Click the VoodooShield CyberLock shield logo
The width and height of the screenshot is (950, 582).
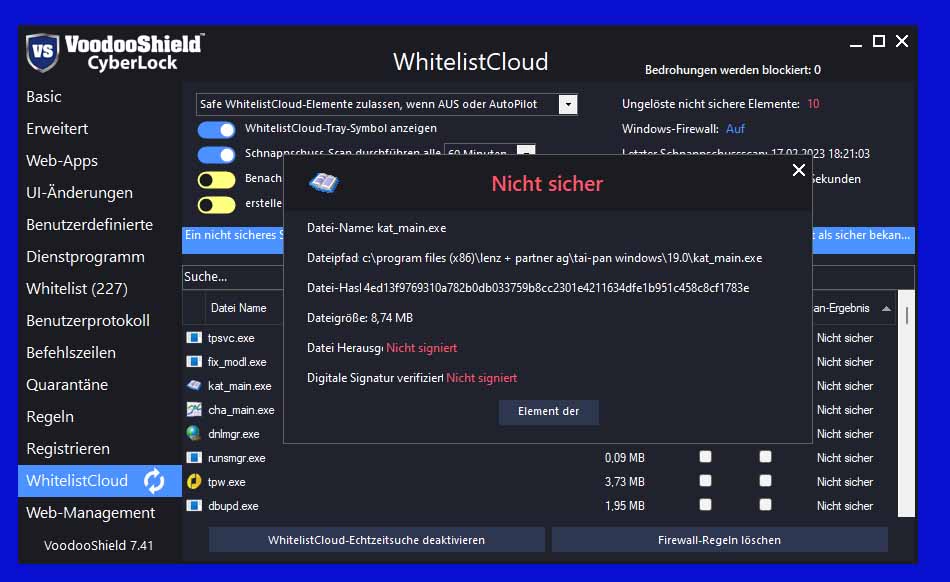pyautogui.click(x=42, y=52)
